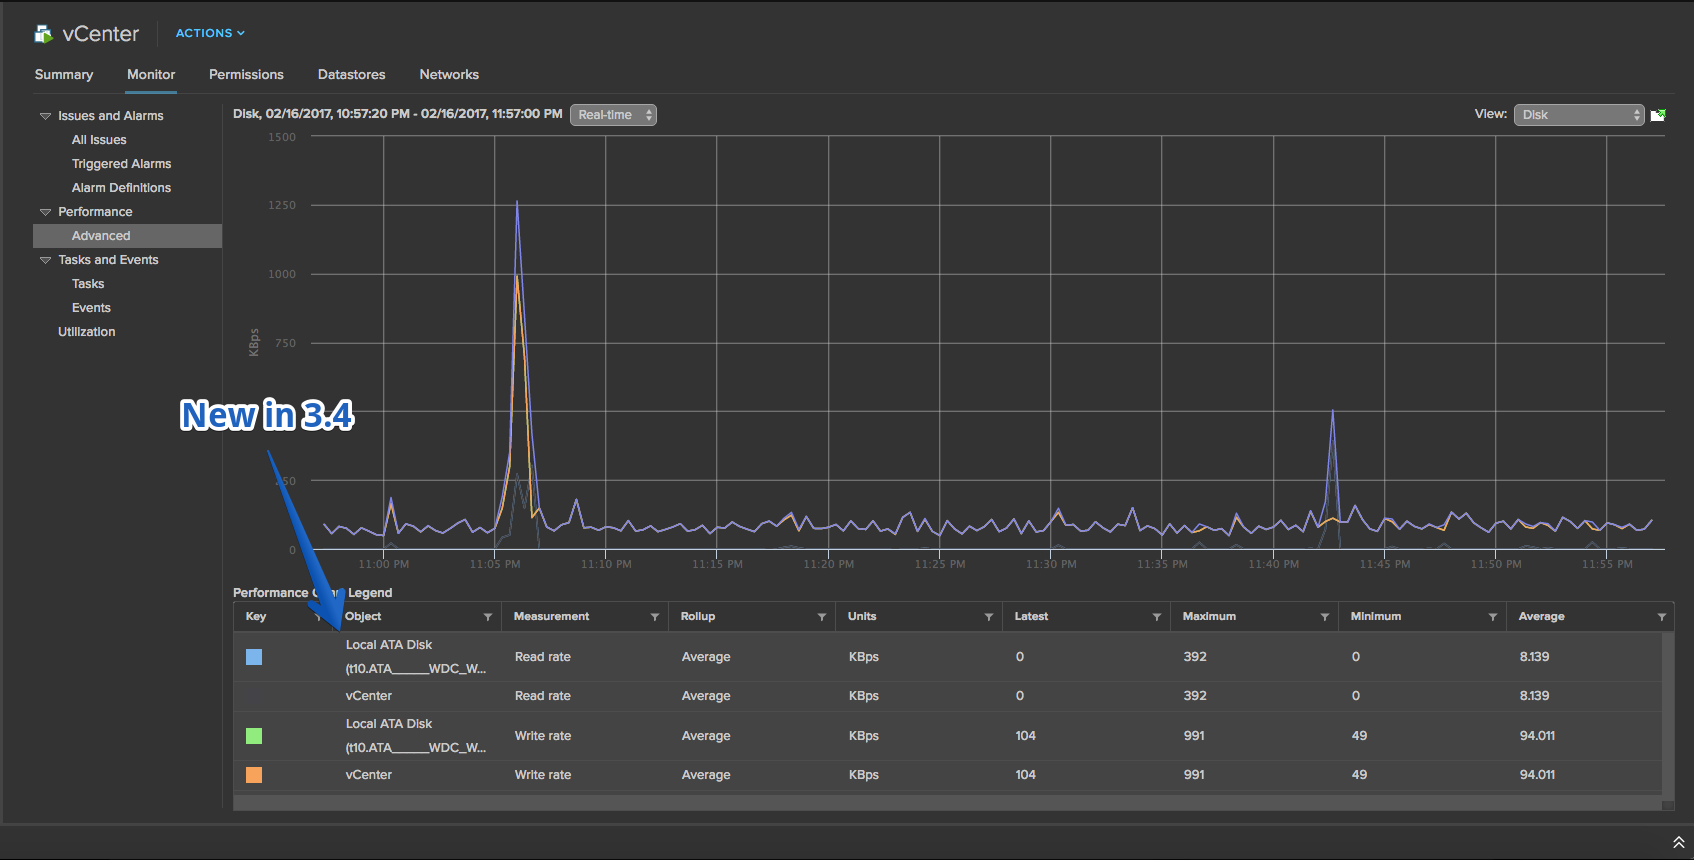Select the Monitor tab

[151, 75]
